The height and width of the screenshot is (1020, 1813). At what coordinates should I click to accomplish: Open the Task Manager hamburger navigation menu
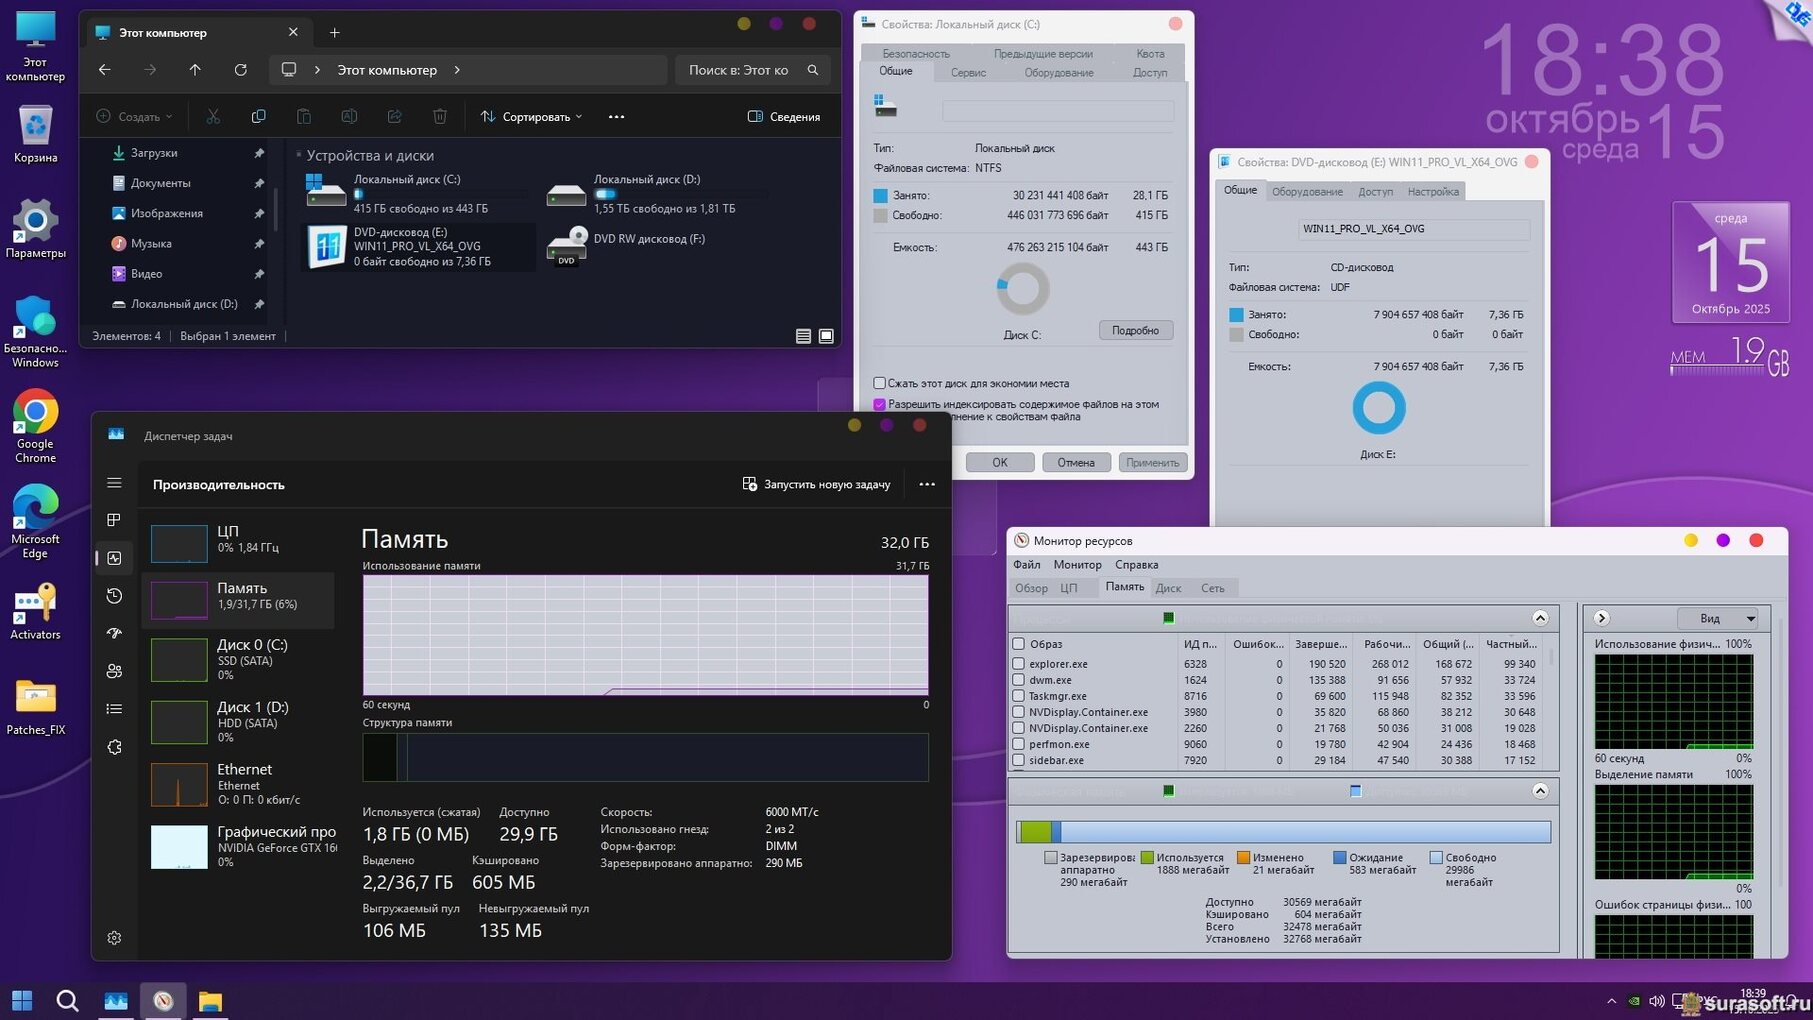click(114, 483)
